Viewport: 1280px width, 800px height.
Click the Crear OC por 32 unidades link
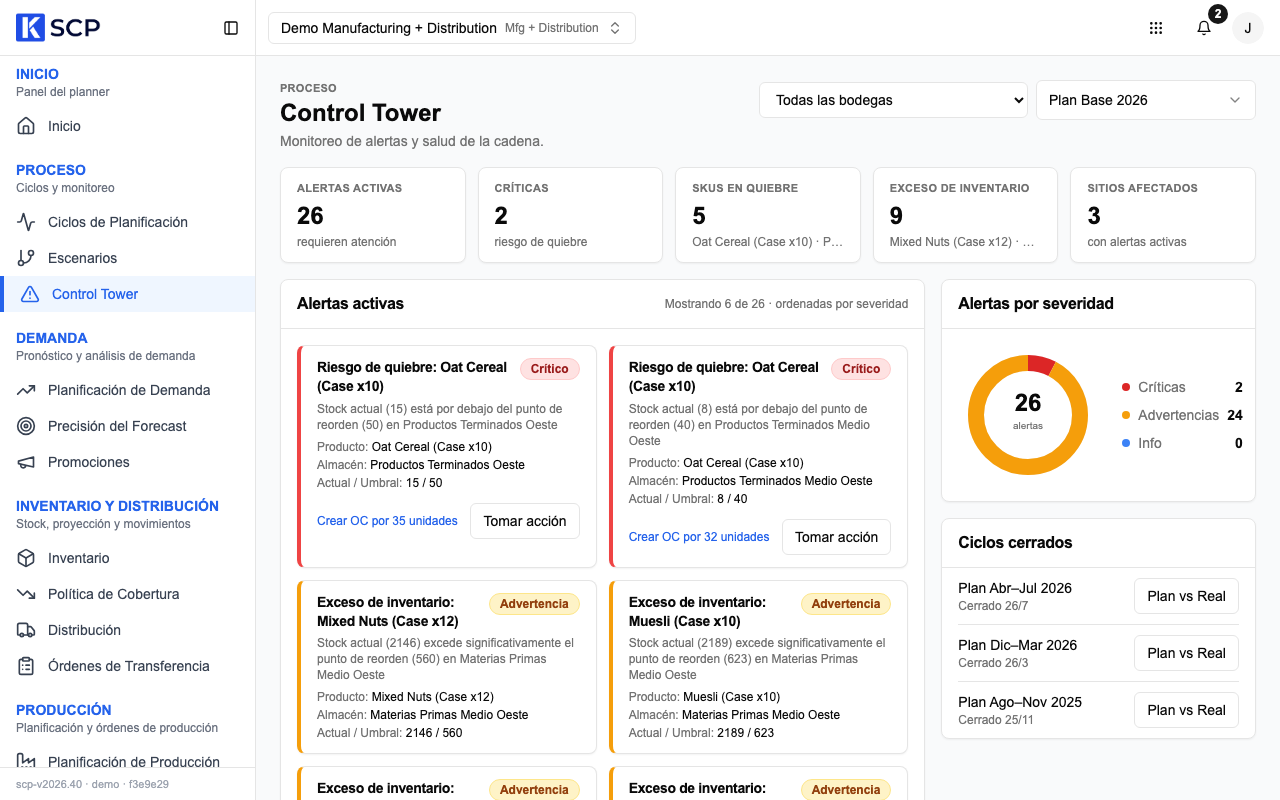click(699, 537)
